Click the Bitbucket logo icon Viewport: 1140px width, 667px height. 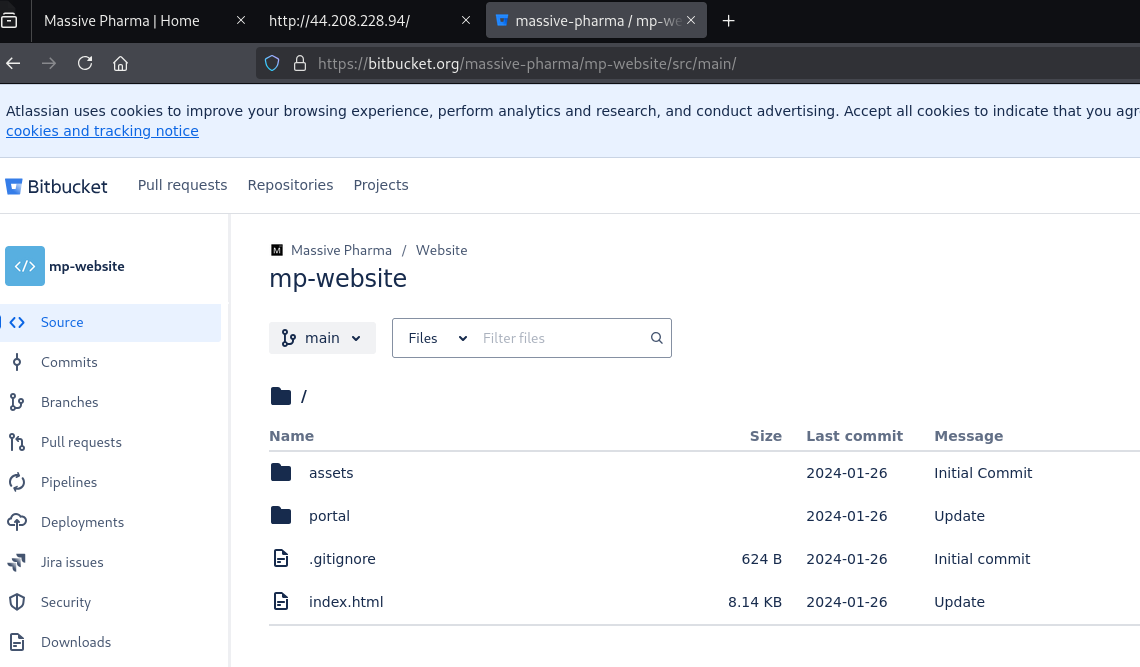[x=14, y=187]
